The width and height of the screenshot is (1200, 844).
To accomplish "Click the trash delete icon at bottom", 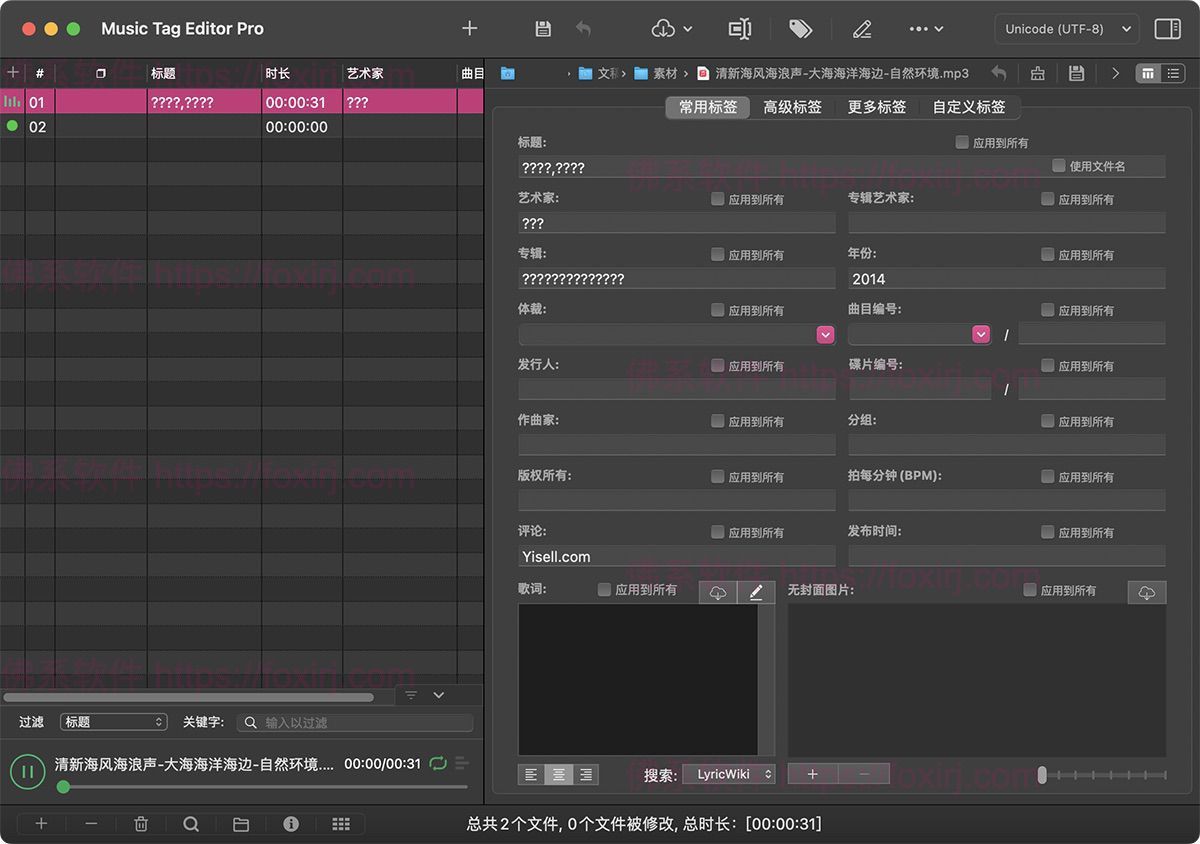I will coord(141,824).
